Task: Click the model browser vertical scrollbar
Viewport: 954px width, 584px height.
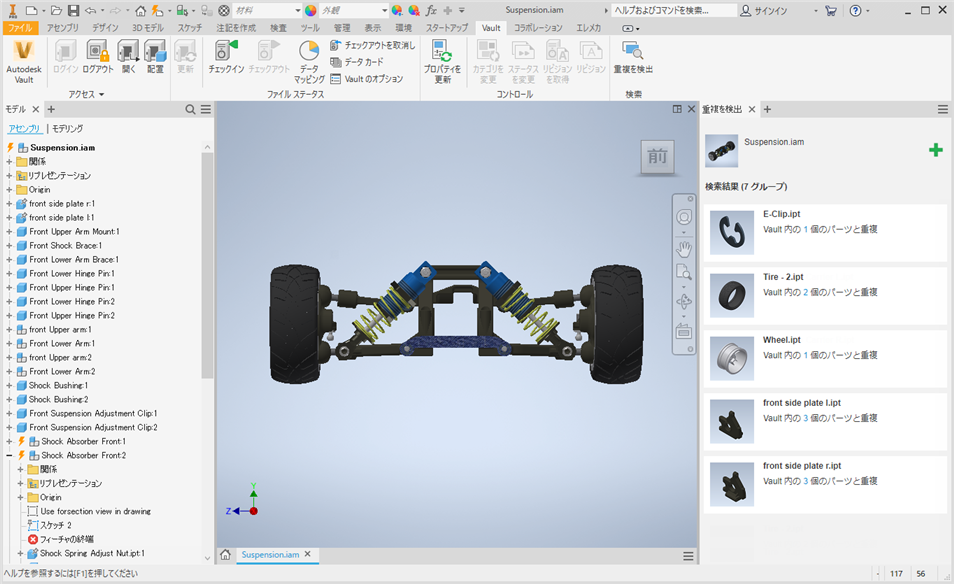Action: point(207,265)
